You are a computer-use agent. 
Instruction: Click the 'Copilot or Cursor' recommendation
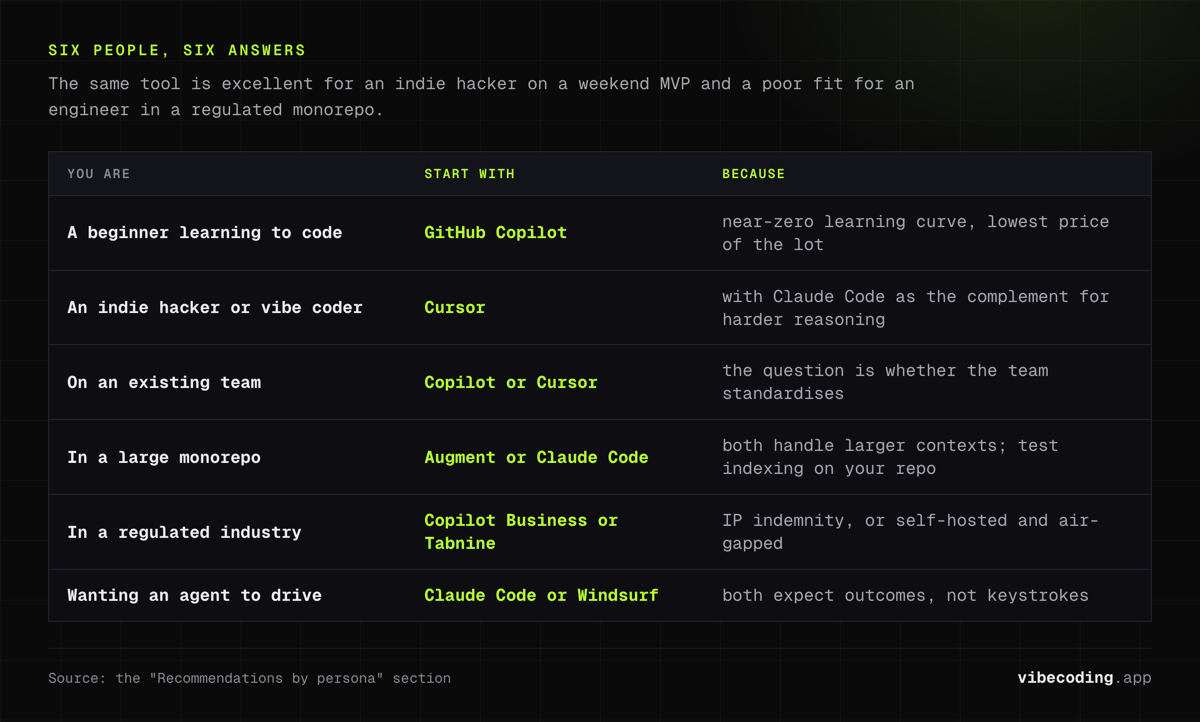pos(510,382)
